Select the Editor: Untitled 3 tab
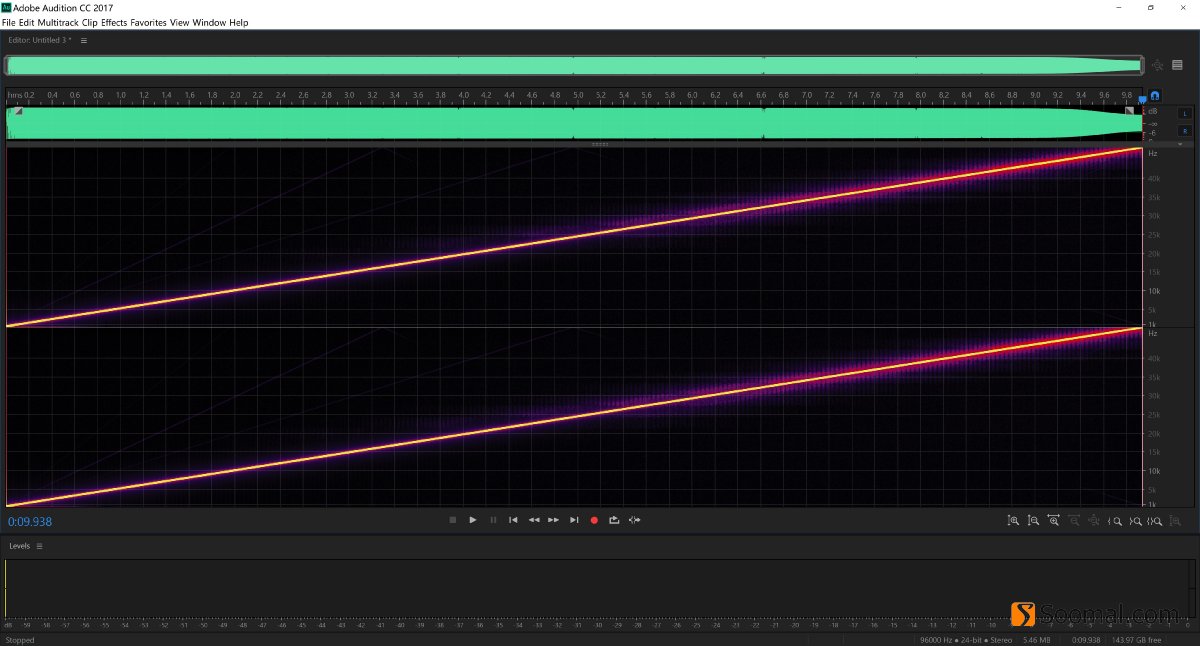 (40, 41)
